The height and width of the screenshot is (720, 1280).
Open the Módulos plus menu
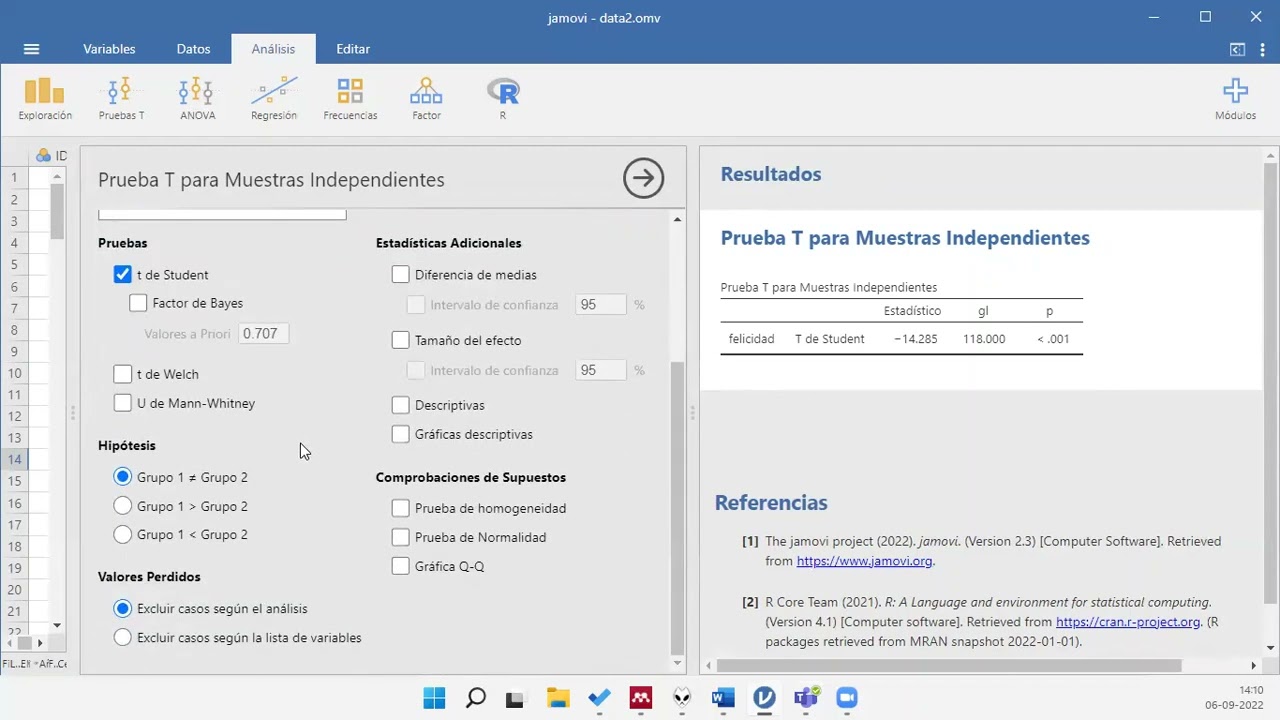[1235, 99]
